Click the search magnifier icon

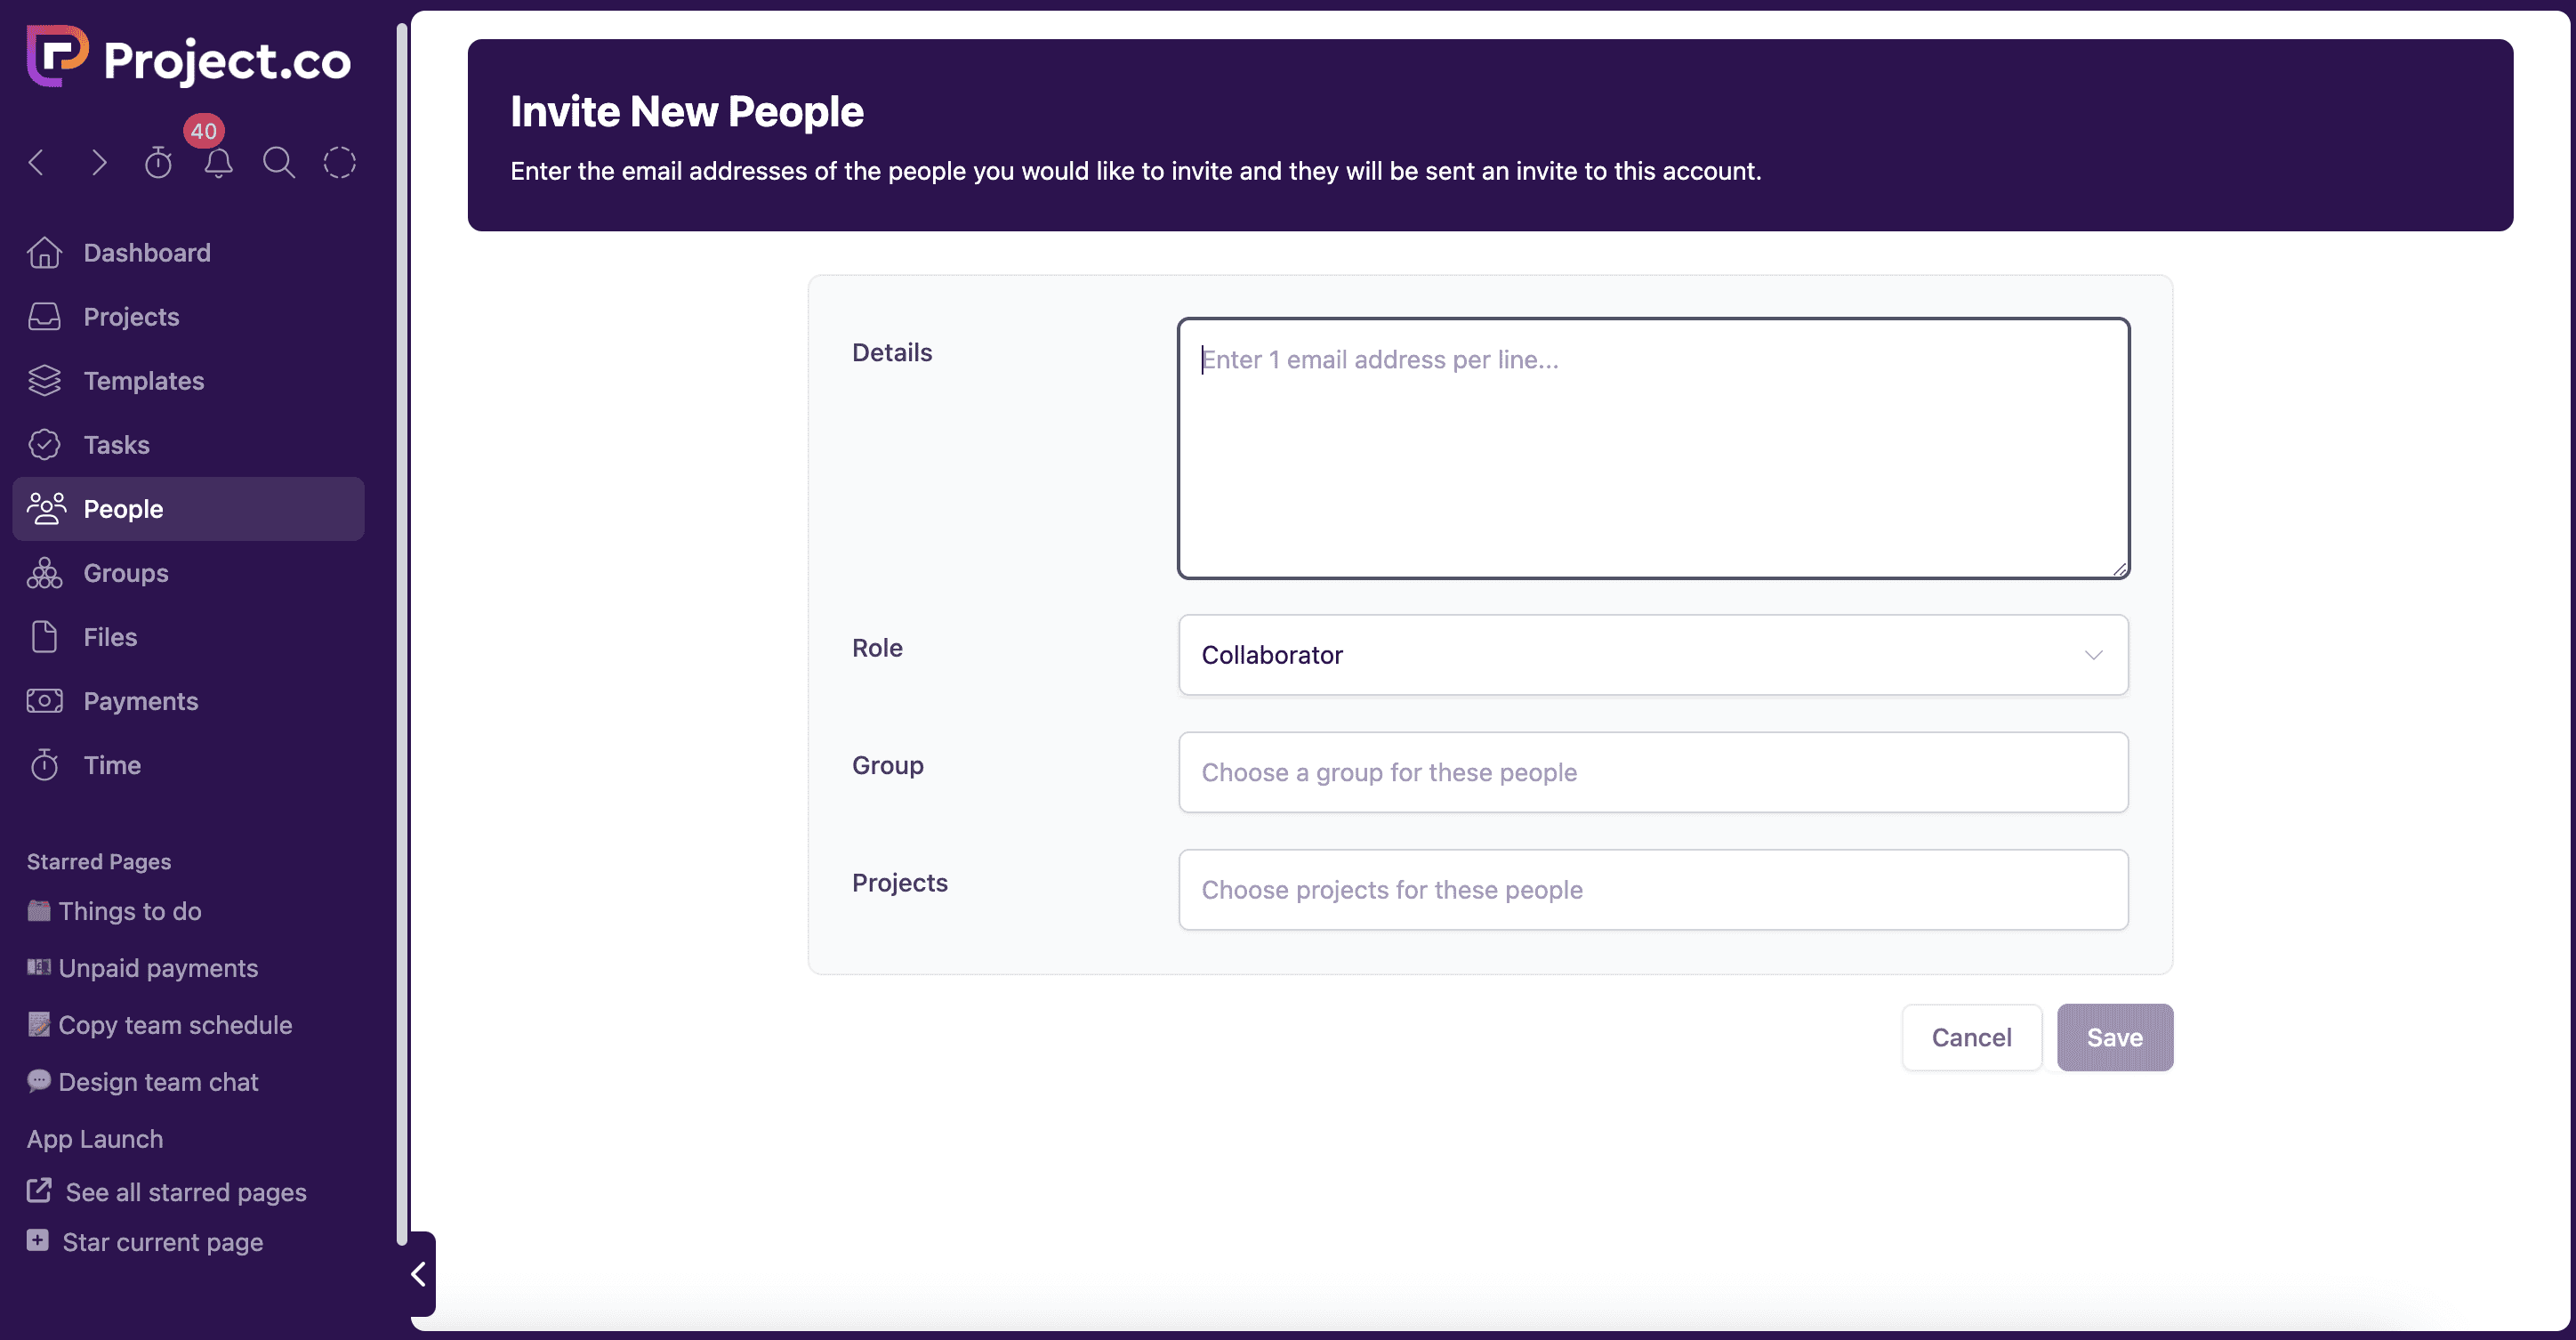coord(279,162)
